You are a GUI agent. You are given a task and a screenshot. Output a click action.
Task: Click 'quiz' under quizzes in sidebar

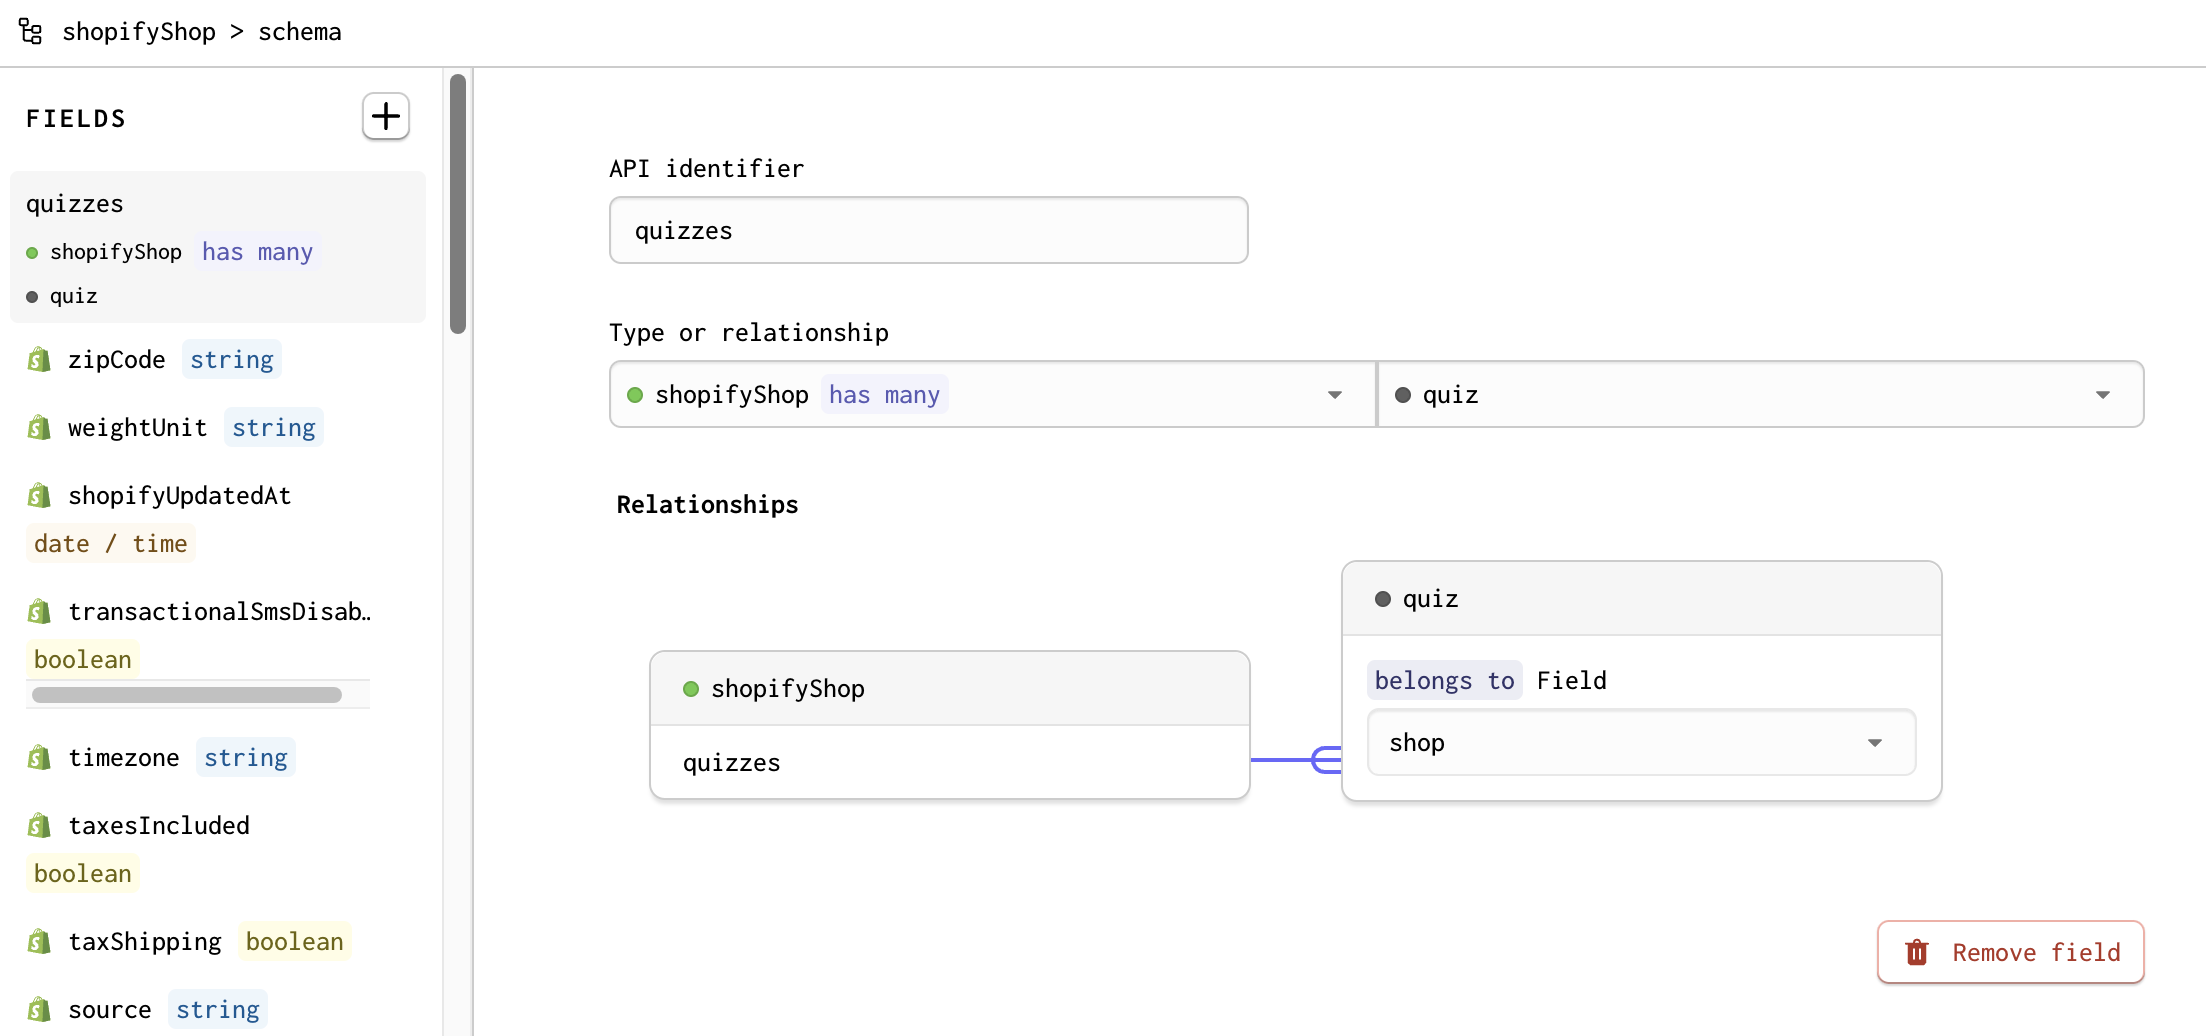click(x=74, y=296)
